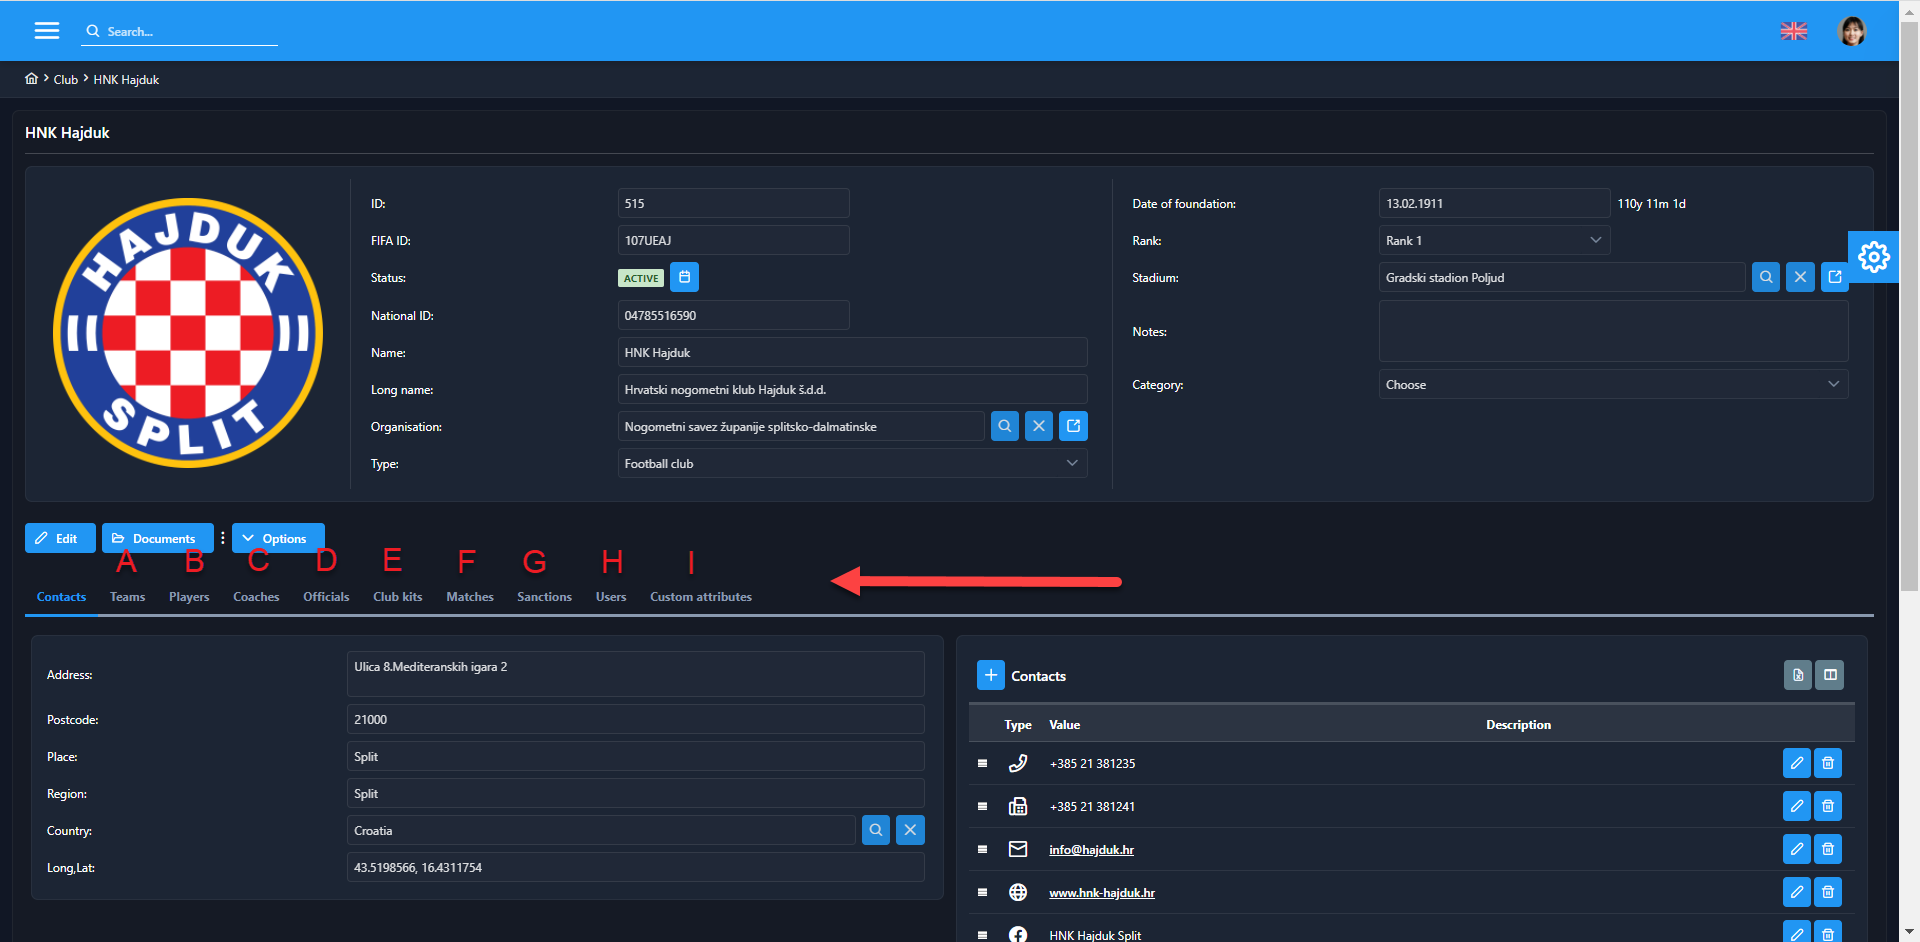Search for a stadium using magnifier icon
Image resolution: width=1920 pixels, height=942 pixels.
coord(1766,277)
